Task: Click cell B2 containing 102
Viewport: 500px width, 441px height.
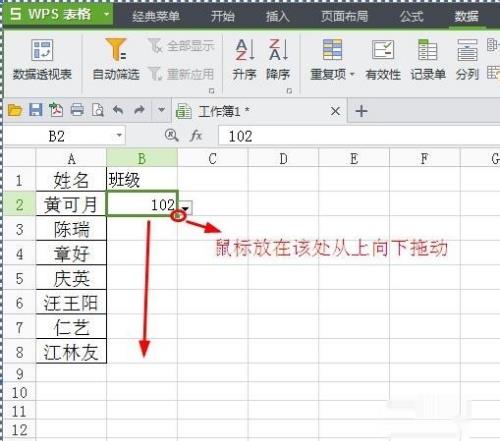Action: click(142, 203)
